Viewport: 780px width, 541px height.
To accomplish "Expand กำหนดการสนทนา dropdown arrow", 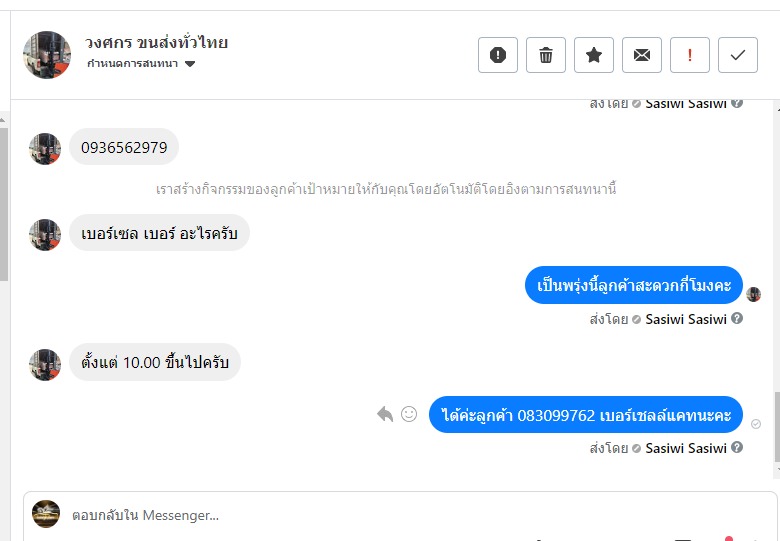I will [190, 64].
